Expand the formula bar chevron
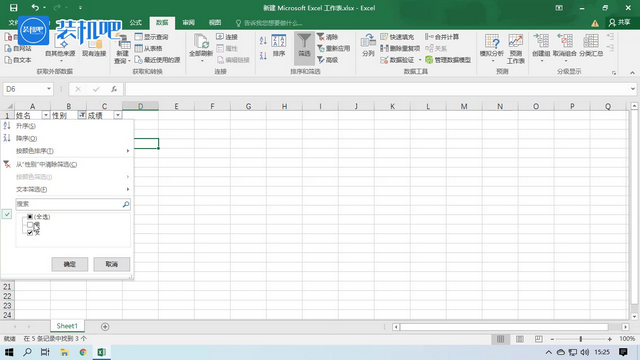 click(x=632, y=89)
